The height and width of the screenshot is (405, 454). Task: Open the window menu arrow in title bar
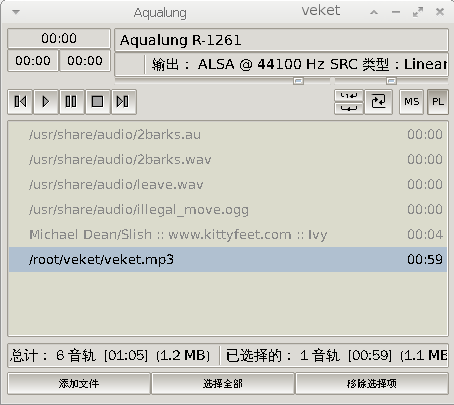pos(16,12)
